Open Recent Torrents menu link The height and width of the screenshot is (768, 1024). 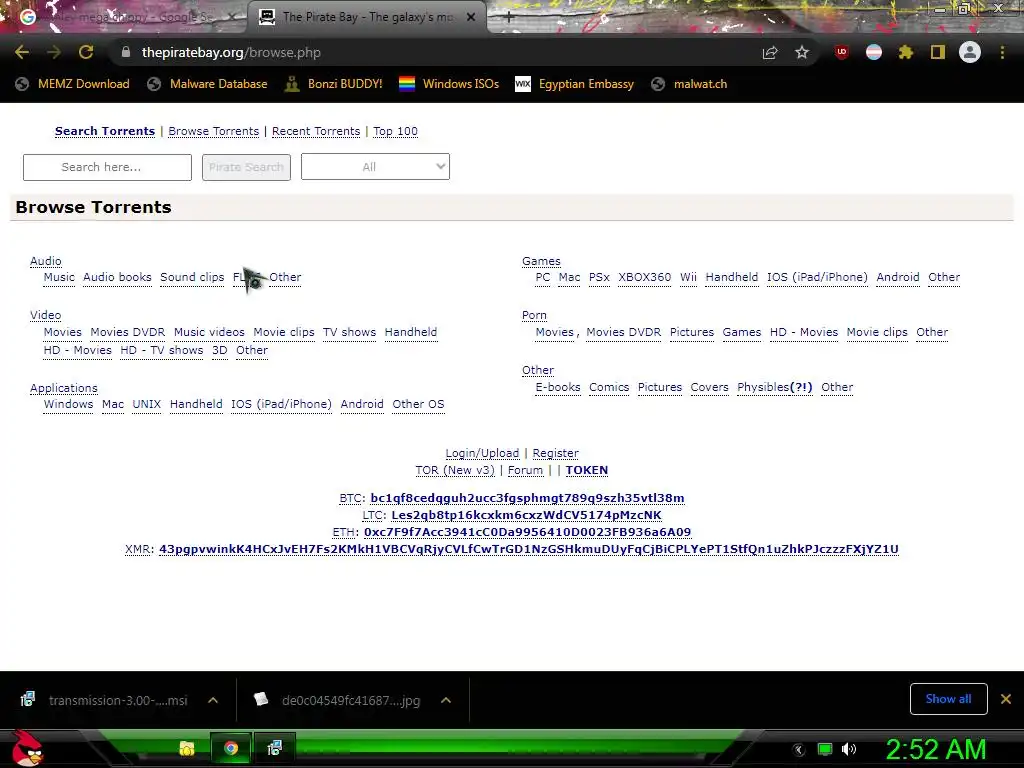point(316,131)
